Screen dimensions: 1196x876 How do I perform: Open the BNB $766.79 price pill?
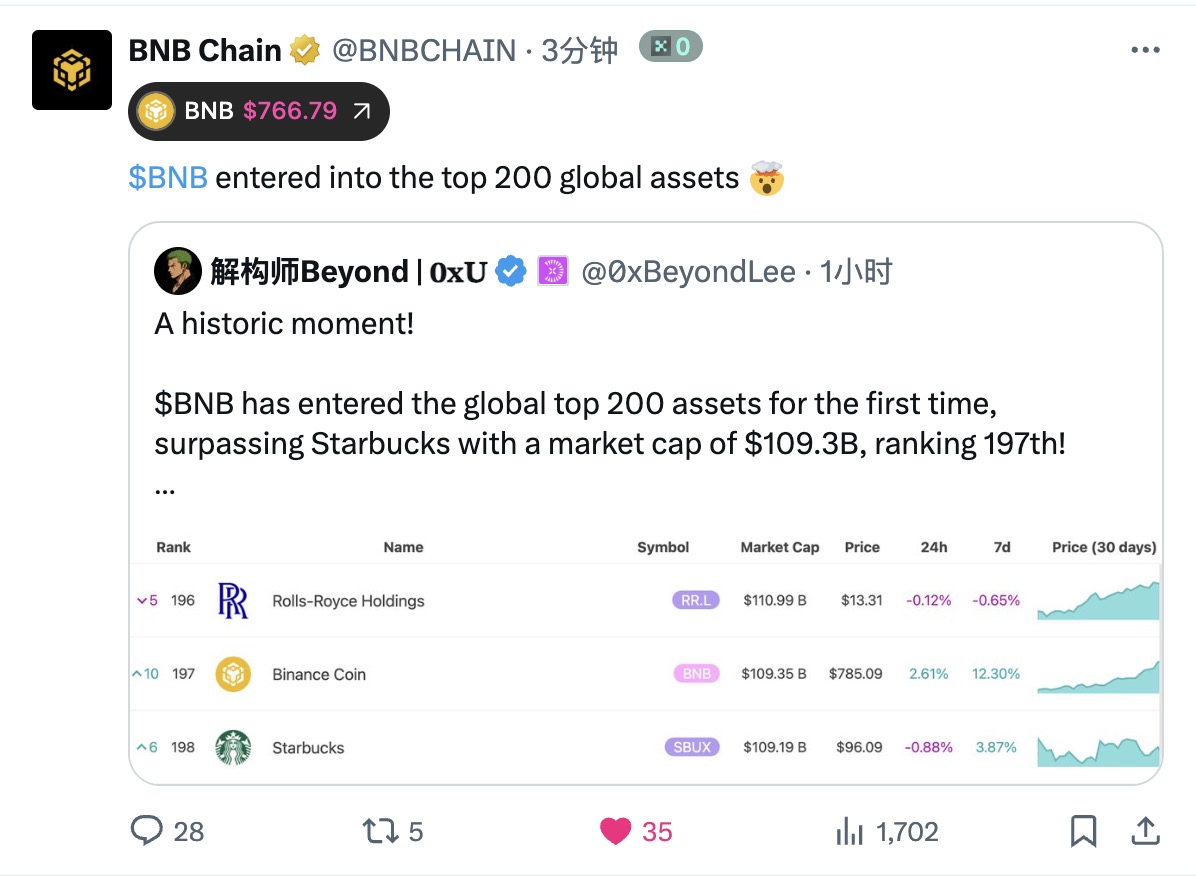[259, 111]
